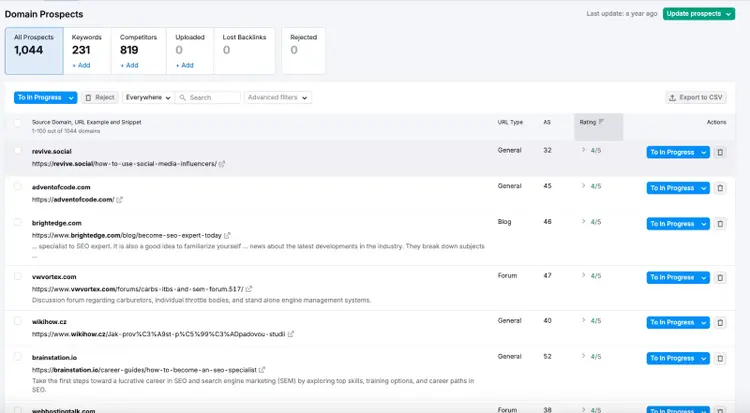
Task: Check the revive.social row checkbox
Action: coord(18,151)
